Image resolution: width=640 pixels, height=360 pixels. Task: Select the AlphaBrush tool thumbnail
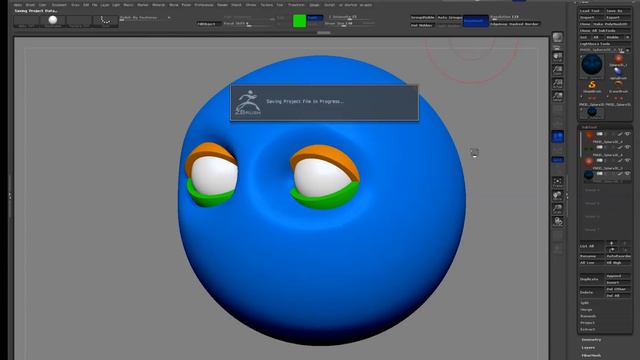coord(618,73)
